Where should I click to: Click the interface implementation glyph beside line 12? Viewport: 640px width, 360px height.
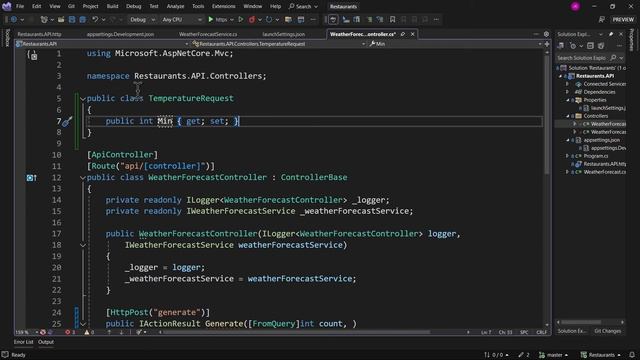31,178
